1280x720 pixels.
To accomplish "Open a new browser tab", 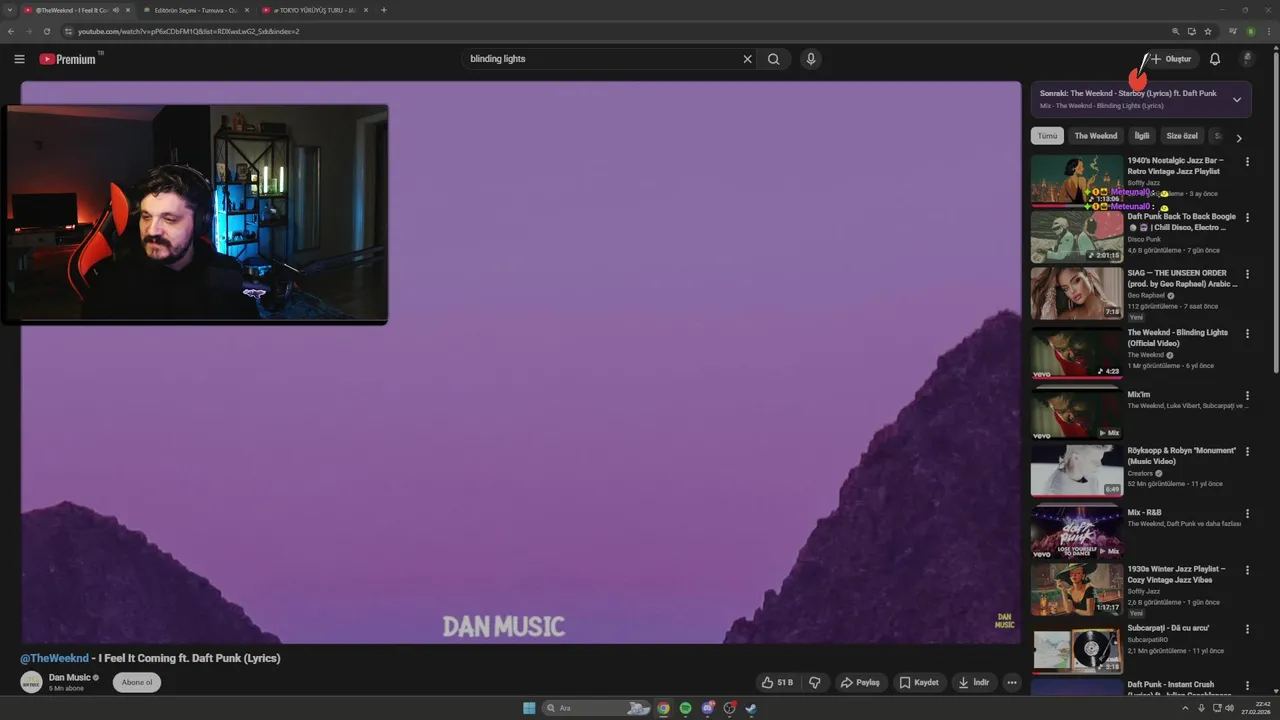I will click(384, 10).
